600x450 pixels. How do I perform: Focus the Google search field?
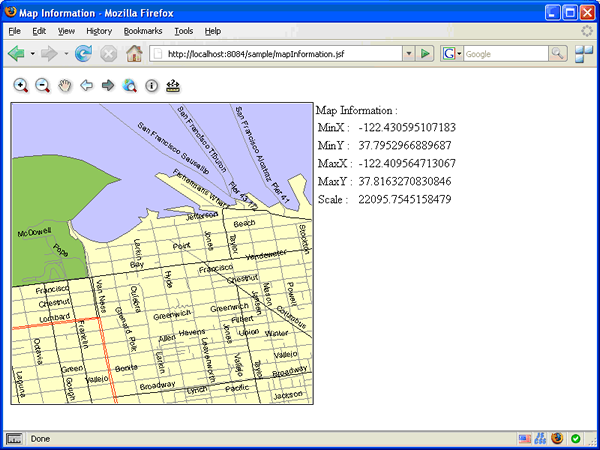click(x=505, y=54)
